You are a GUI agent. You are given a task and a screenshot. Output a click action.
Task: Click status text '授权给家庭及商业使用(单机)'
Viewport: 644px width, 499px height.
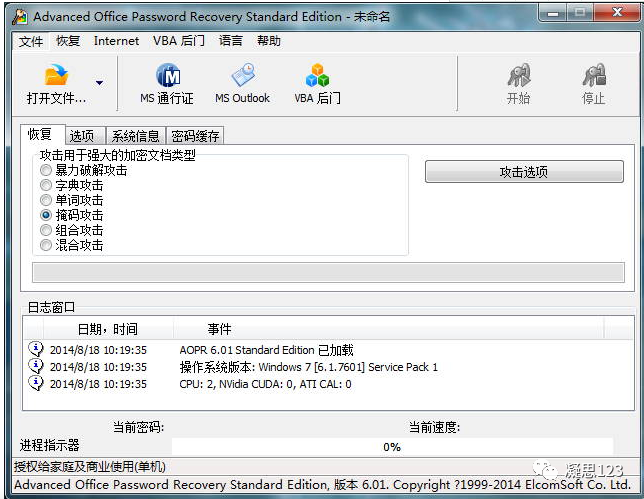coord(90,467)
